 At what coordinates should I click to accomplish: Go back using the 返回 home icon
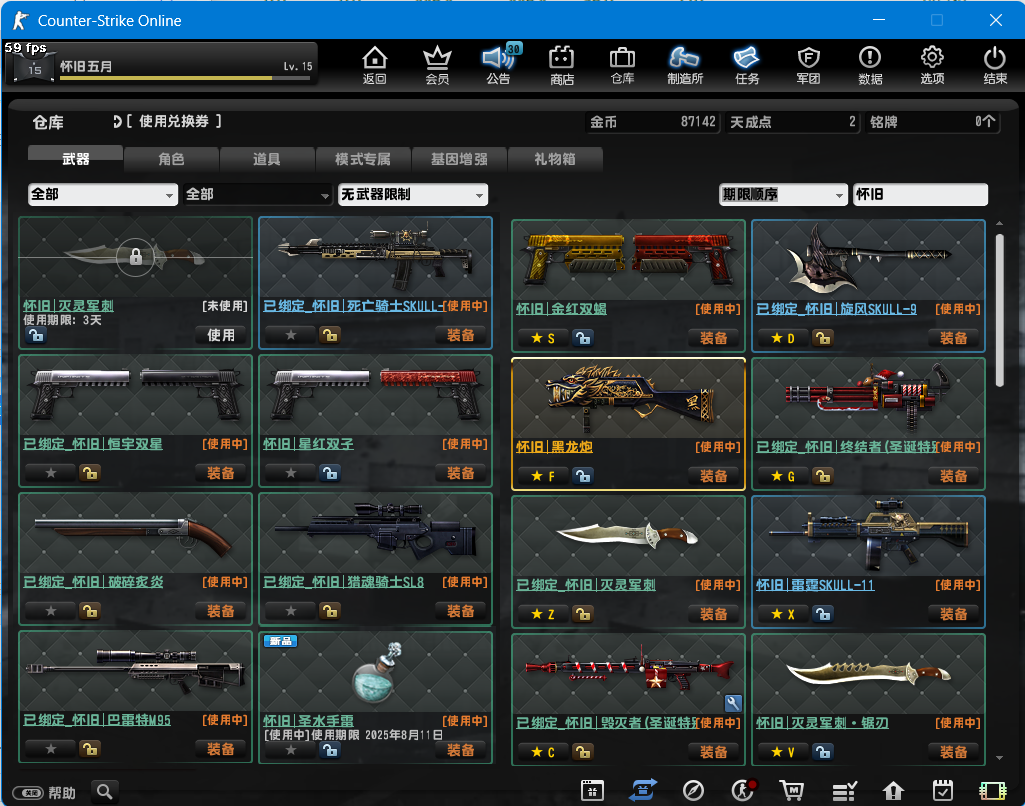pyautogui.click(x=375, y=65)
